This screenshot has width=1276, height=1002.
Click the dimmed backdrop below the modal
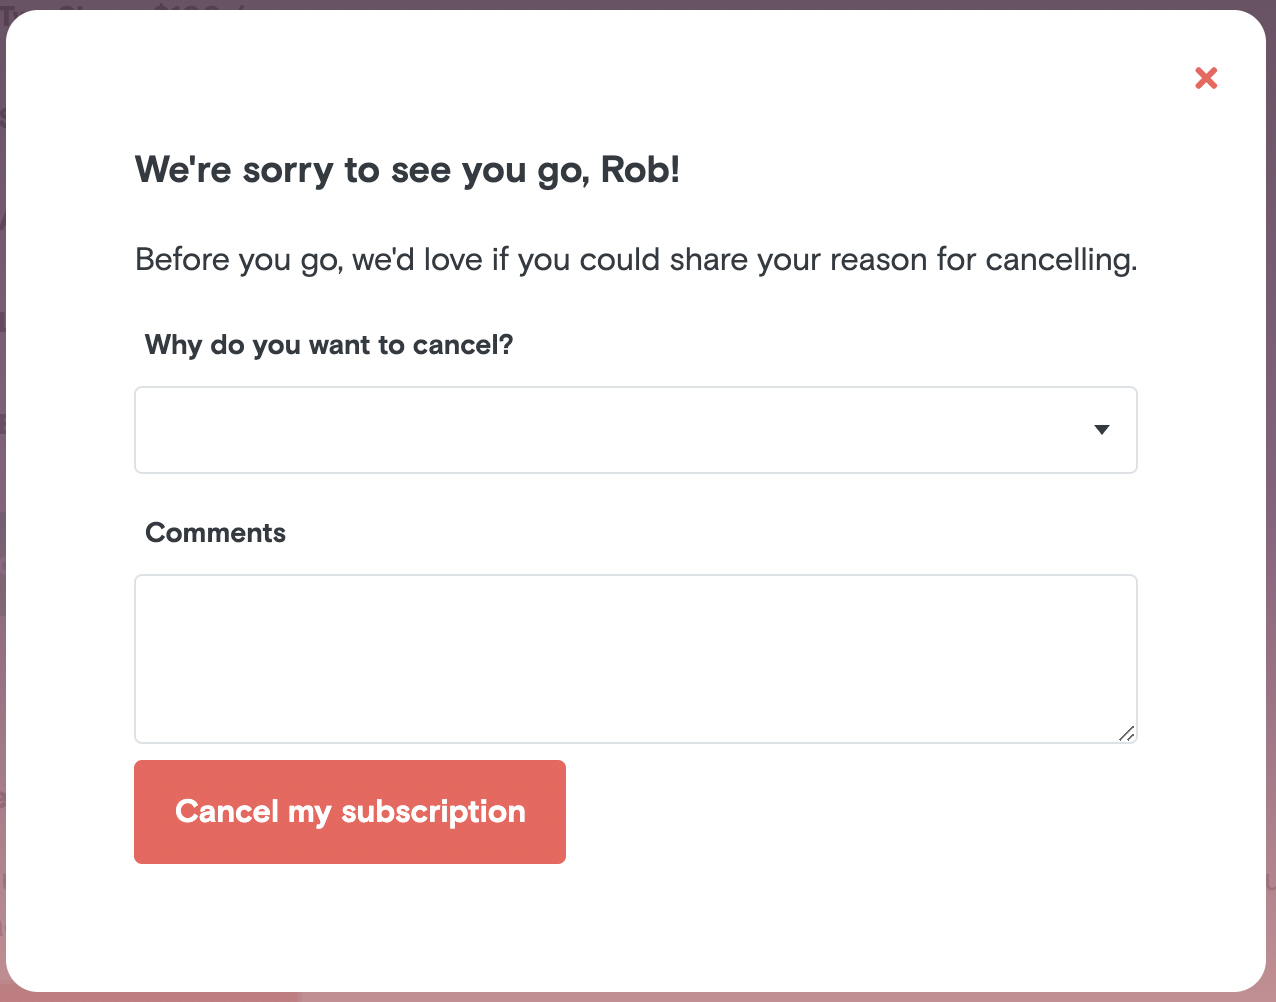coord(640,997)
